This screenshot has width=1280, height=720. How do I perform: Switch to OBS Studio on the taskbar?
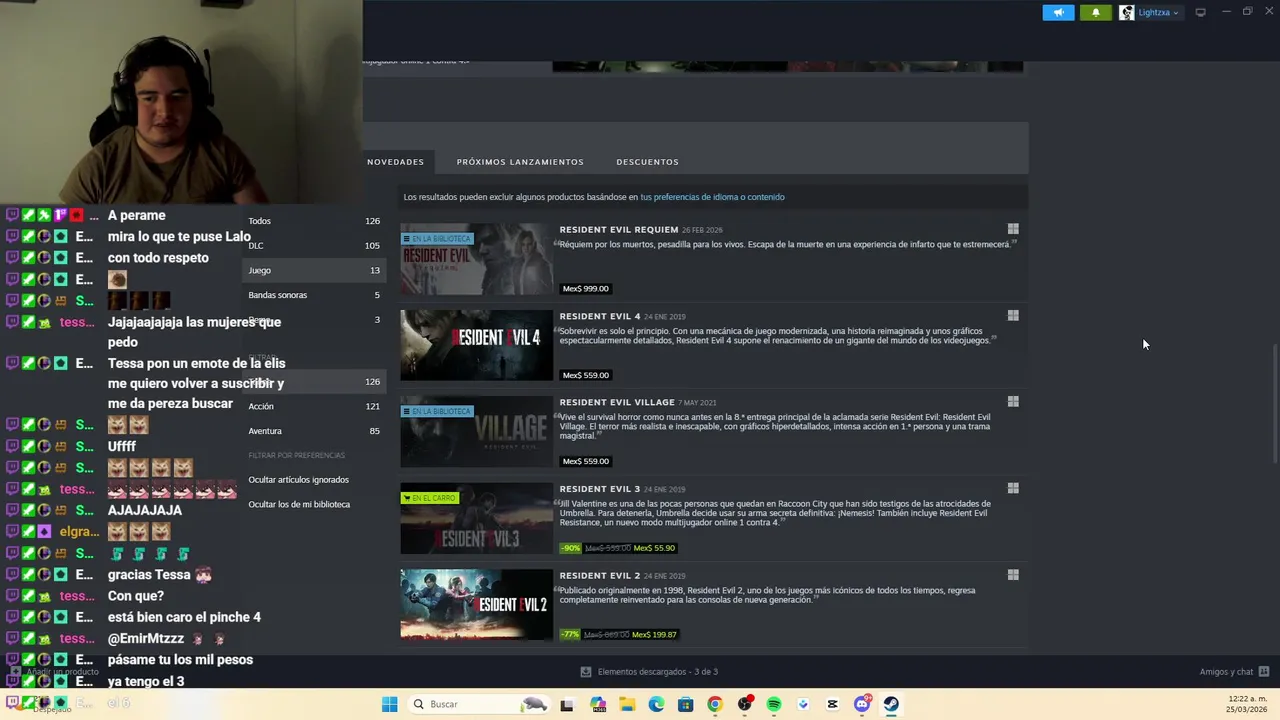click(x=744, y=704)
